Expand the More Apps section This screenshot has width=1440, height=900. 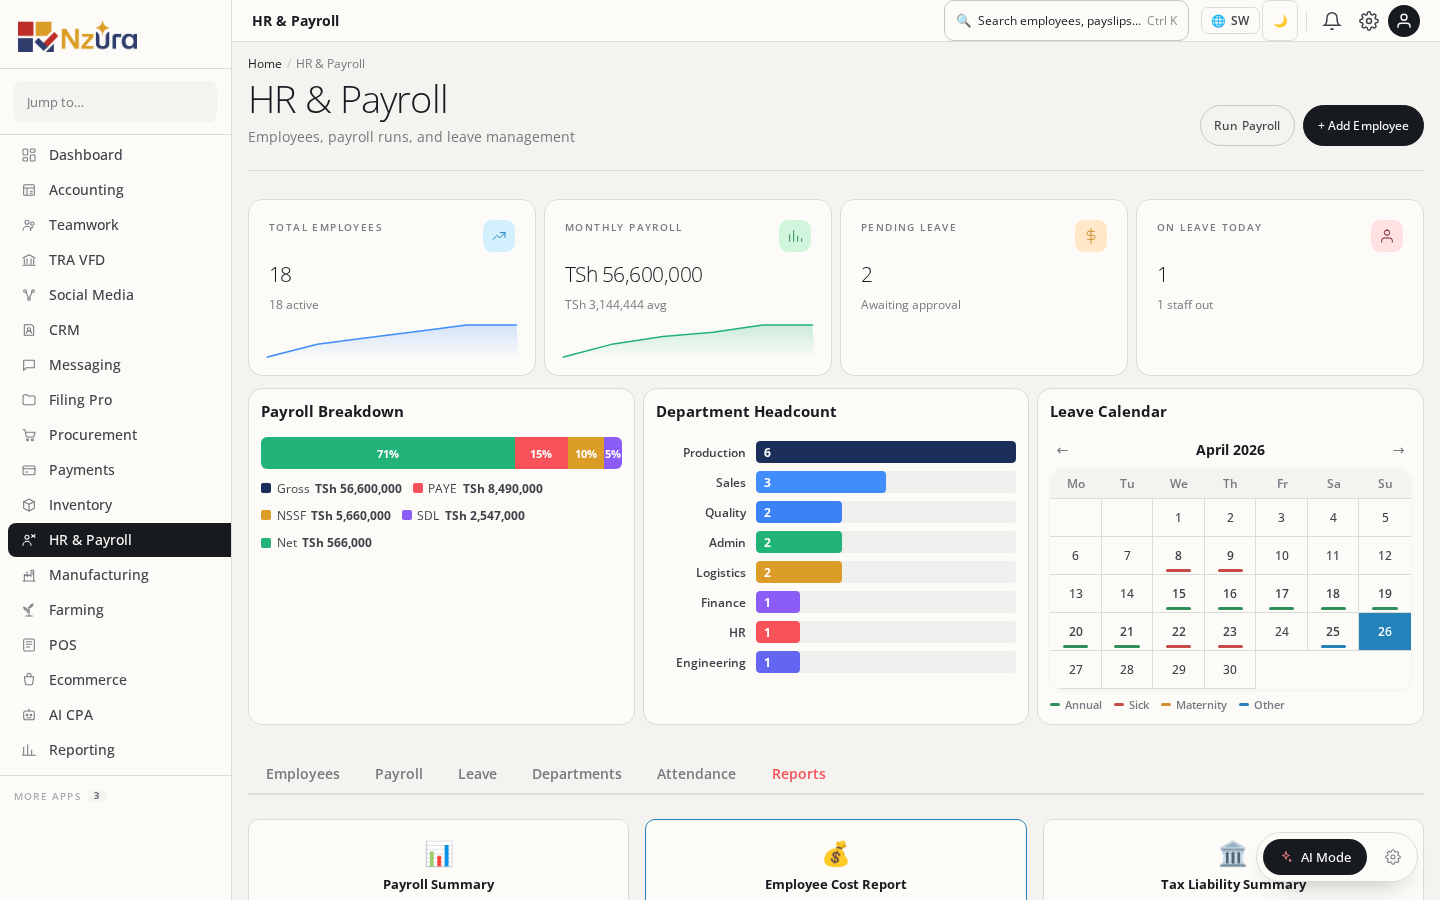click(60, 796)
